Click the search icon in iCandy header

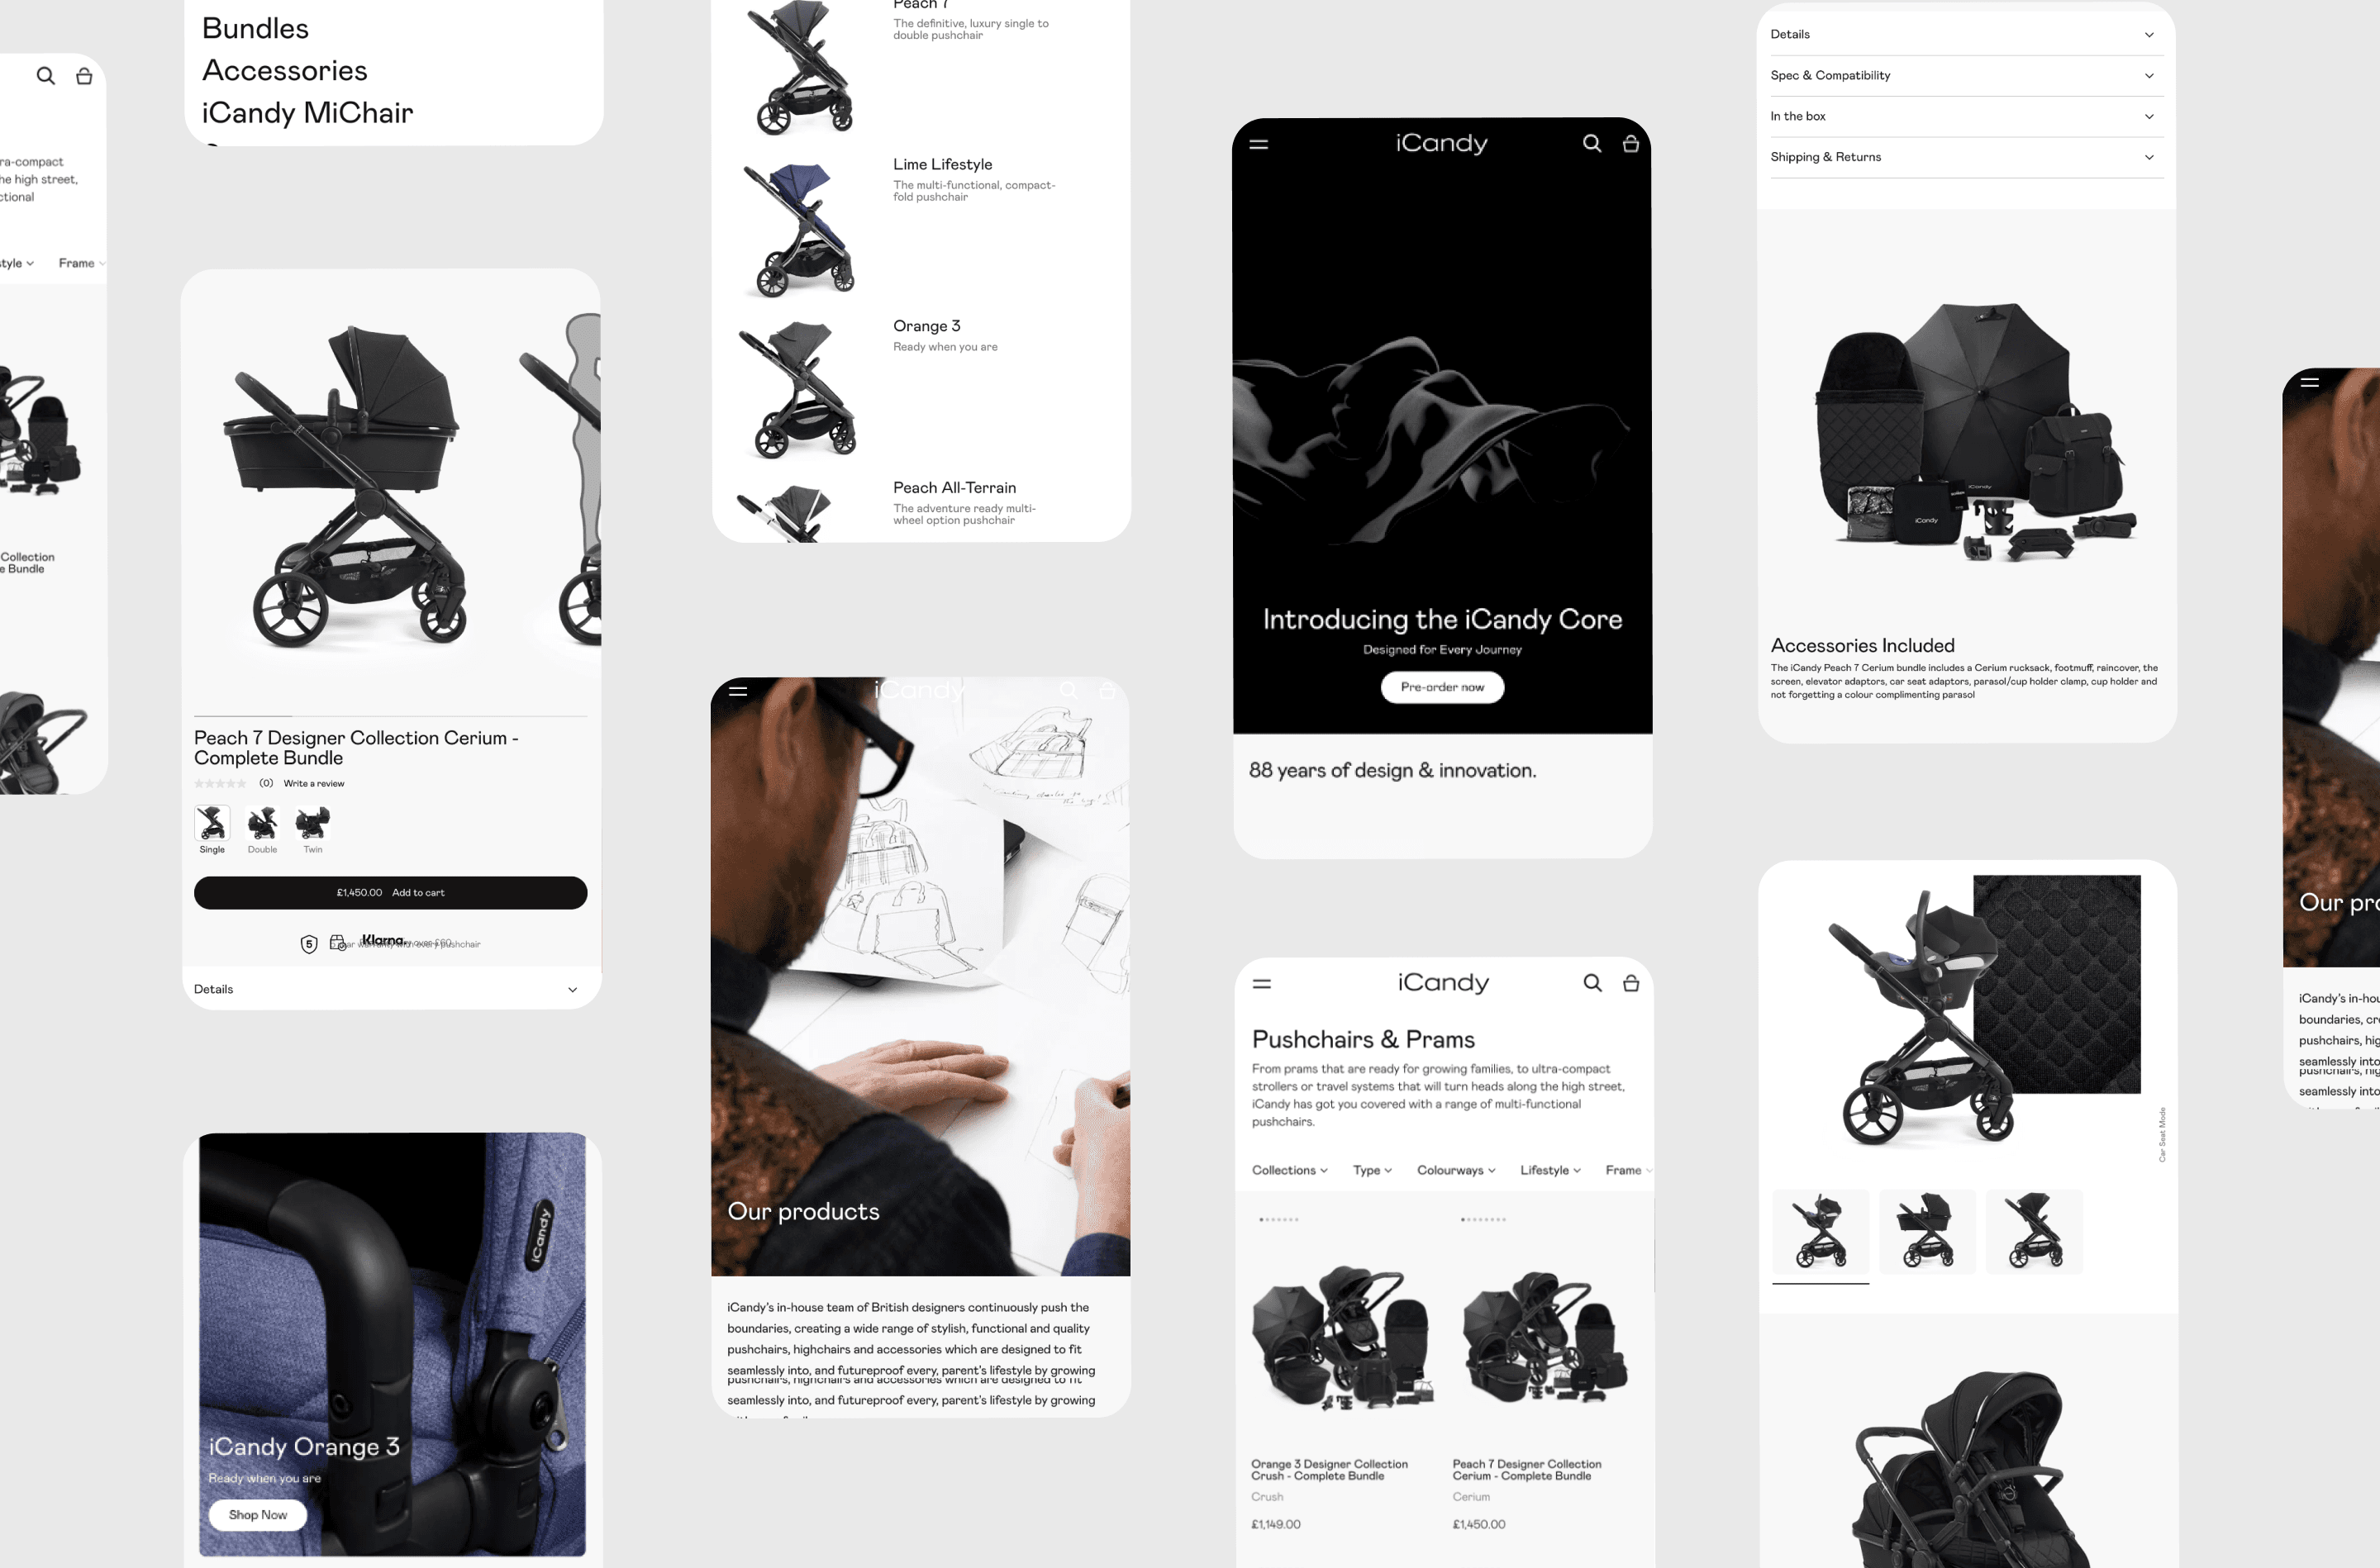(x=1591, y=144)
